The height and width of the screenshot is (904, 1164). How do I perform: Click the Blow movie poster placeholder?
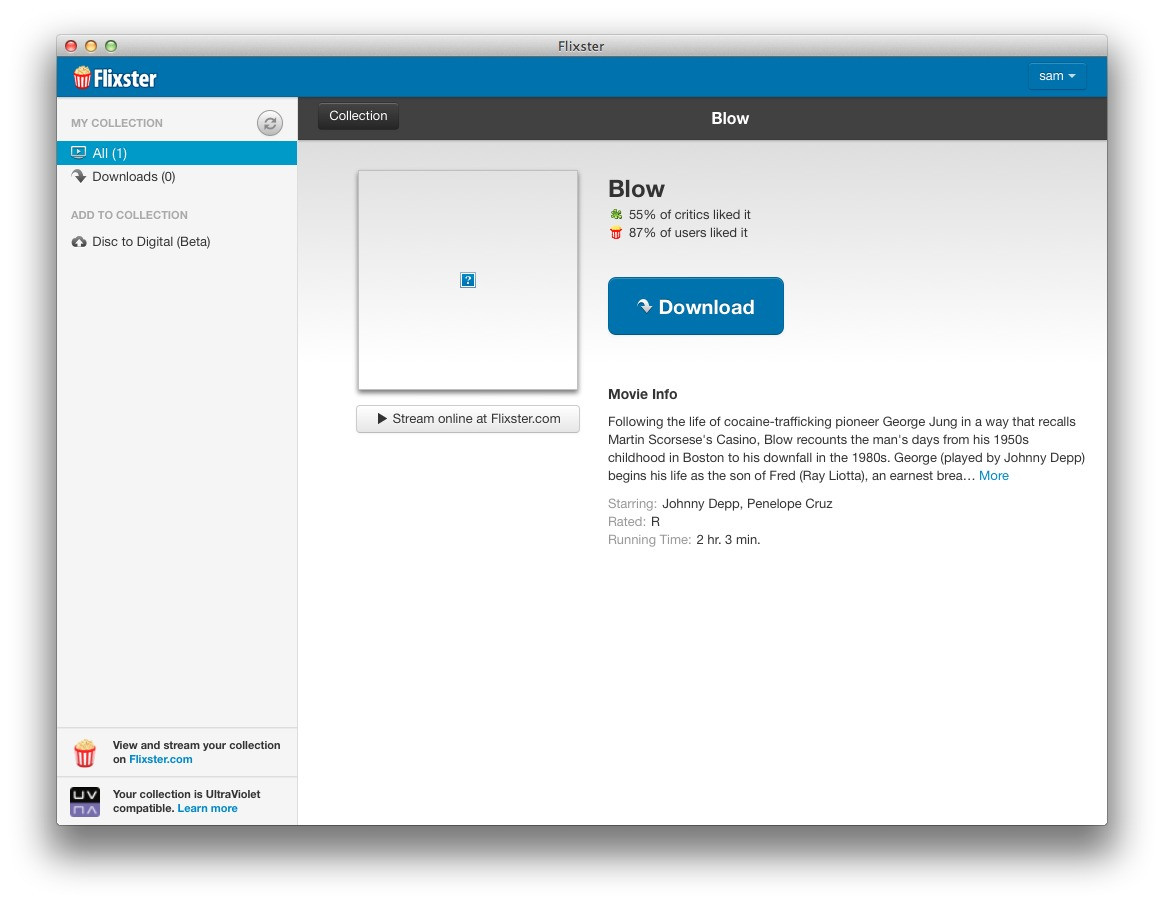(x=468, y=280)
